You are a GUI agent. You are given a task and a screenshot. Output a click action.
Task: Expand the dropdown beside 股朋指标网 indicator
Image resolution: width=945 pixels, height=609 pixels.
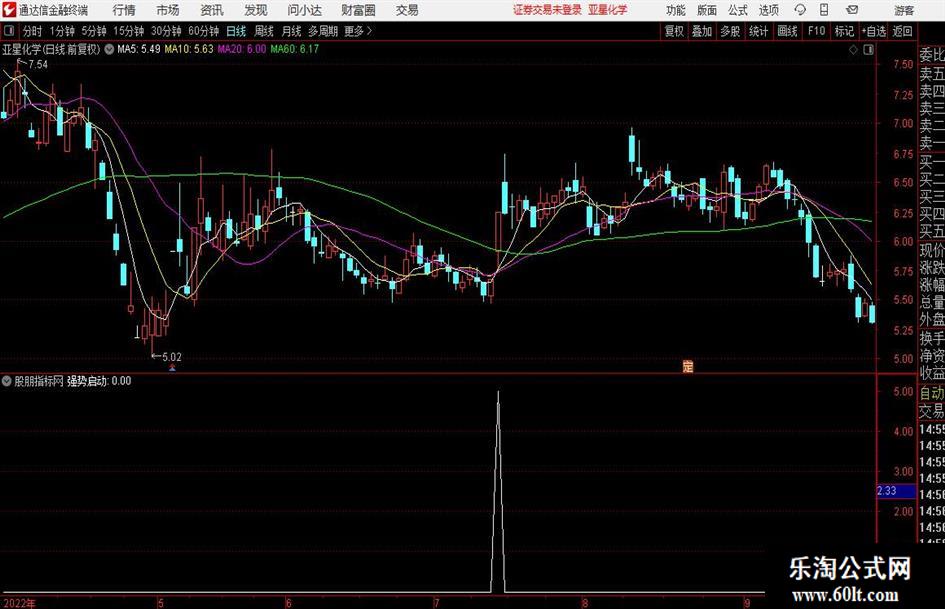click(7, 381)
